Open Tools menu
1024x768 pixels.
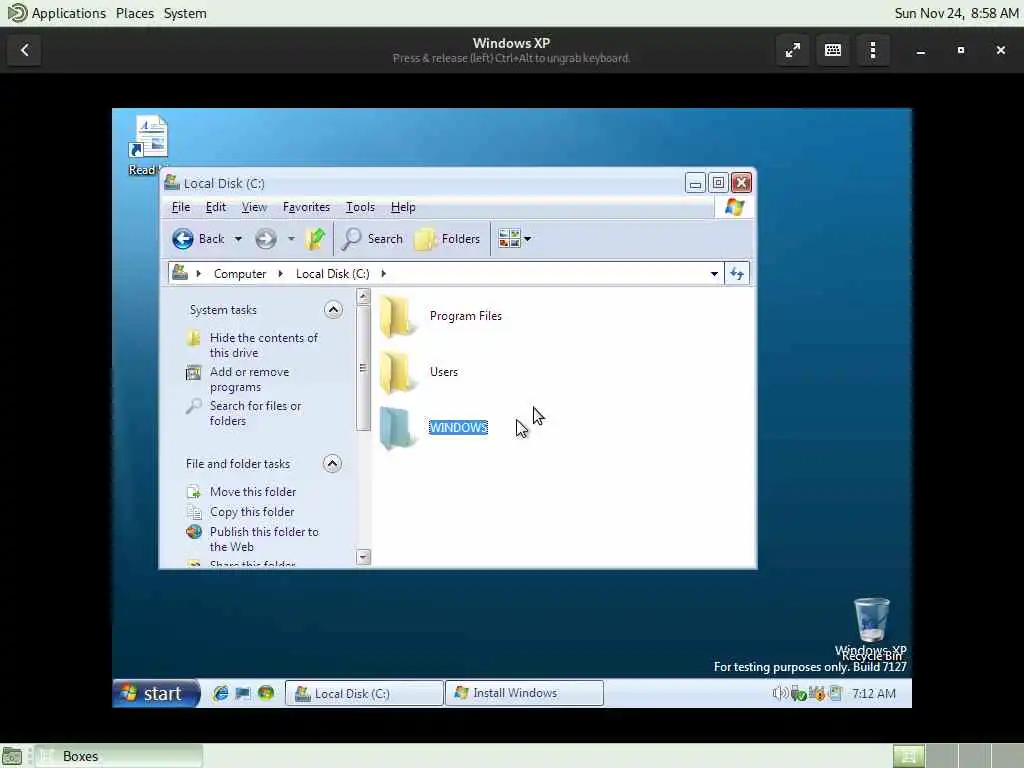tap(360, 207)
